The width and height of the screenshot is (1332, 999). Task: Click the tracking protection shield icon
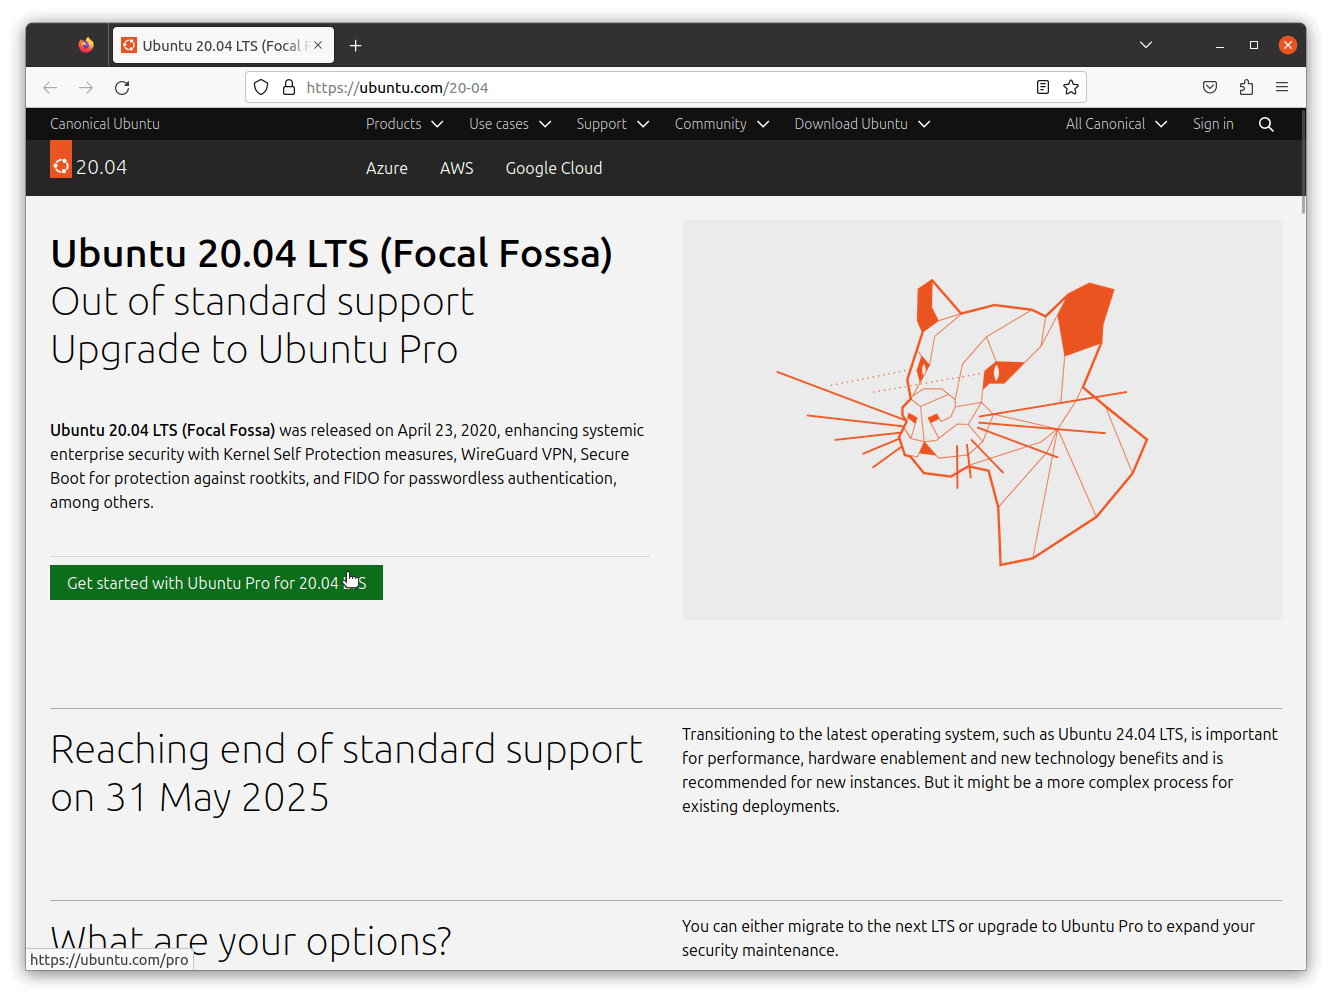(260, 87)
